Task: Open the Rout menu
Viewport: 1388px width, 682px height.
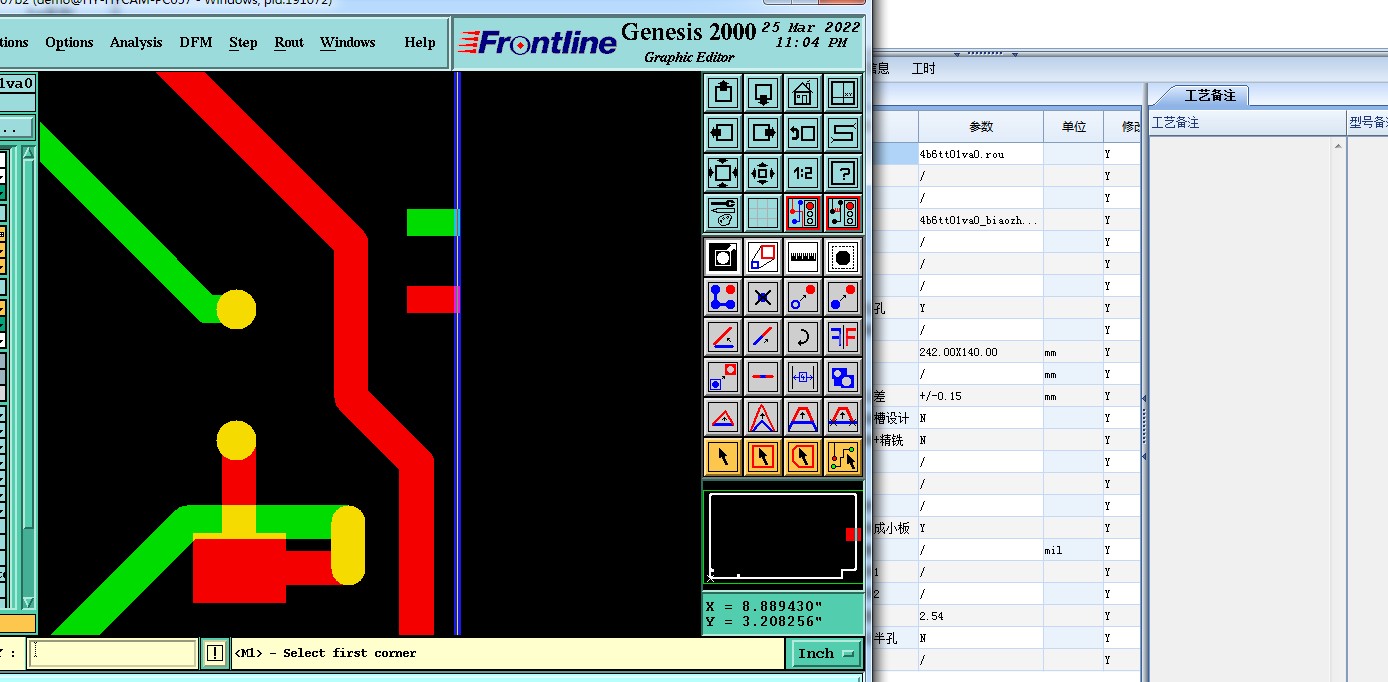Action: pos(289,42)
